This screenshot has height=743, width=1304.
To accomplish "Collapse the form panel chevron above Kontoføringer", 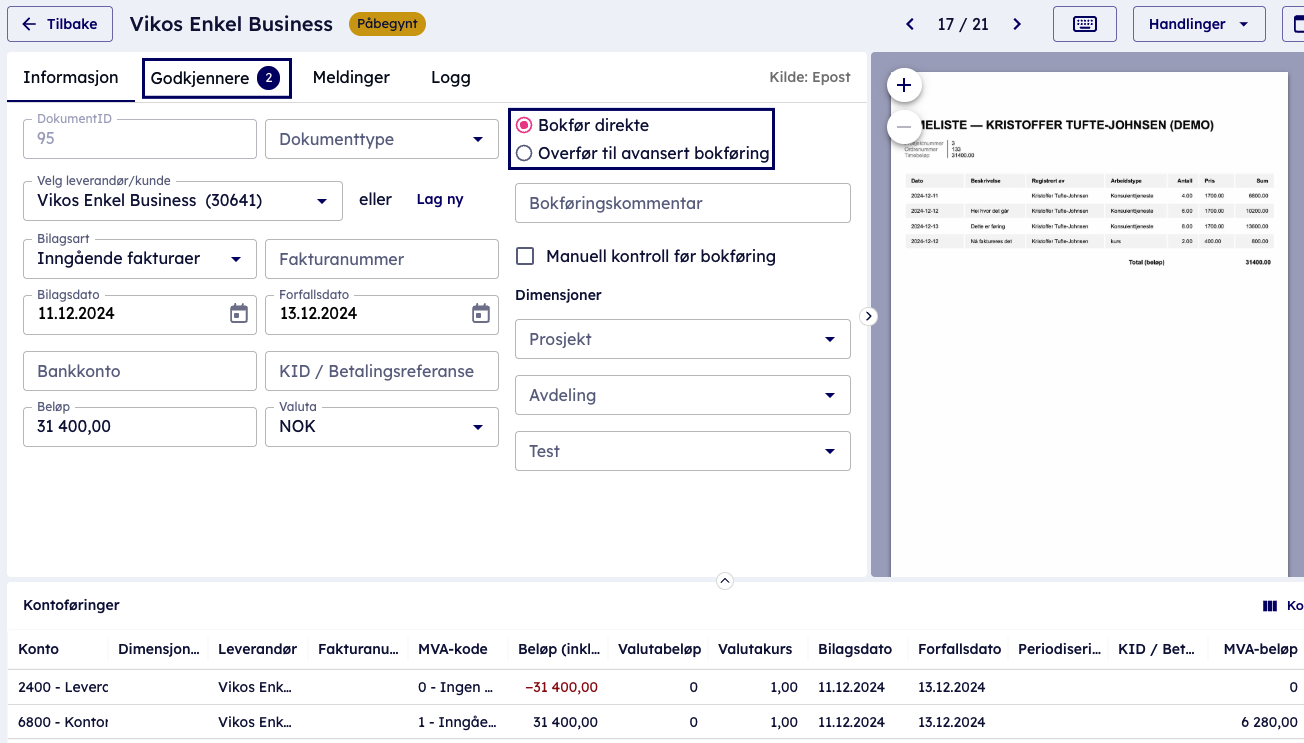I will pos(725,581).
